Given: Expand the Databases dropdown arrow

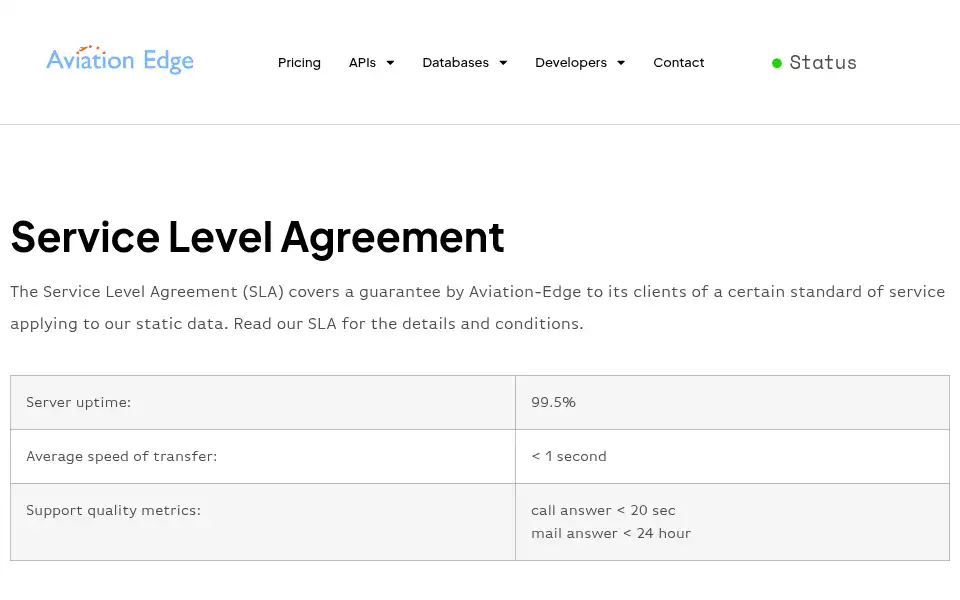Looking at the screenshot, I should 503,63.
